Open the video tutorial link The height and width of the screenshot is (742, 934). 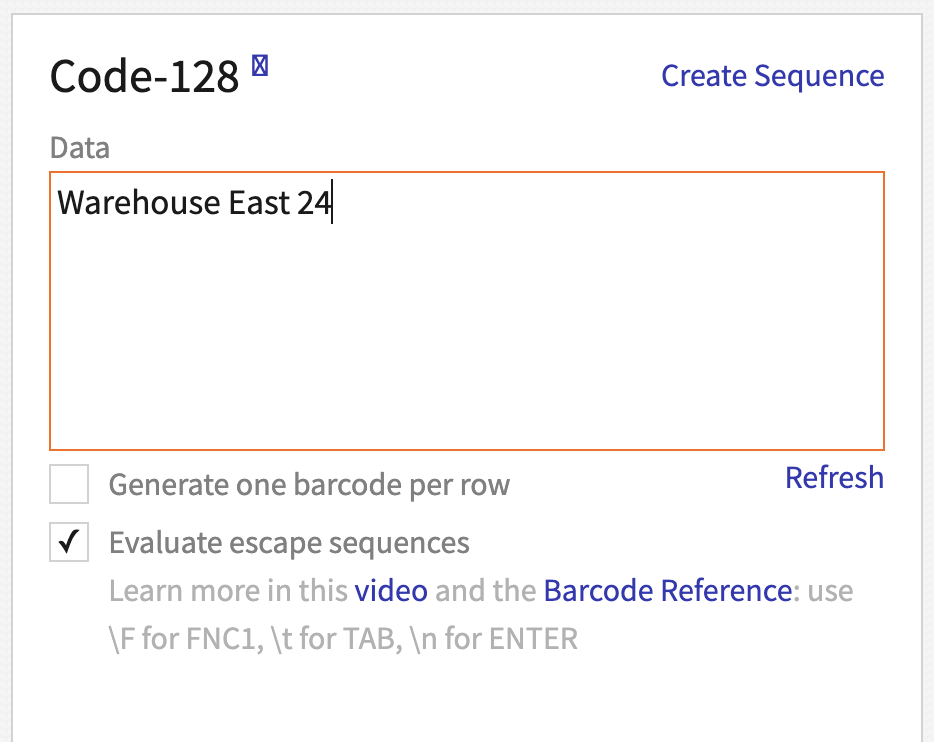pyautogui.click(x=391, y=591)
